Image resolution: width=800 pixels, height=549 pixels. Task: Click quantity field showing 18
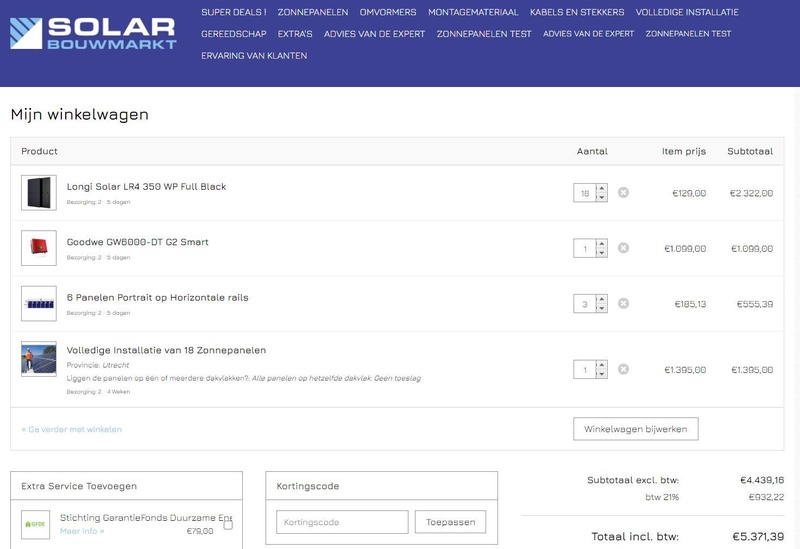point(585,193)
